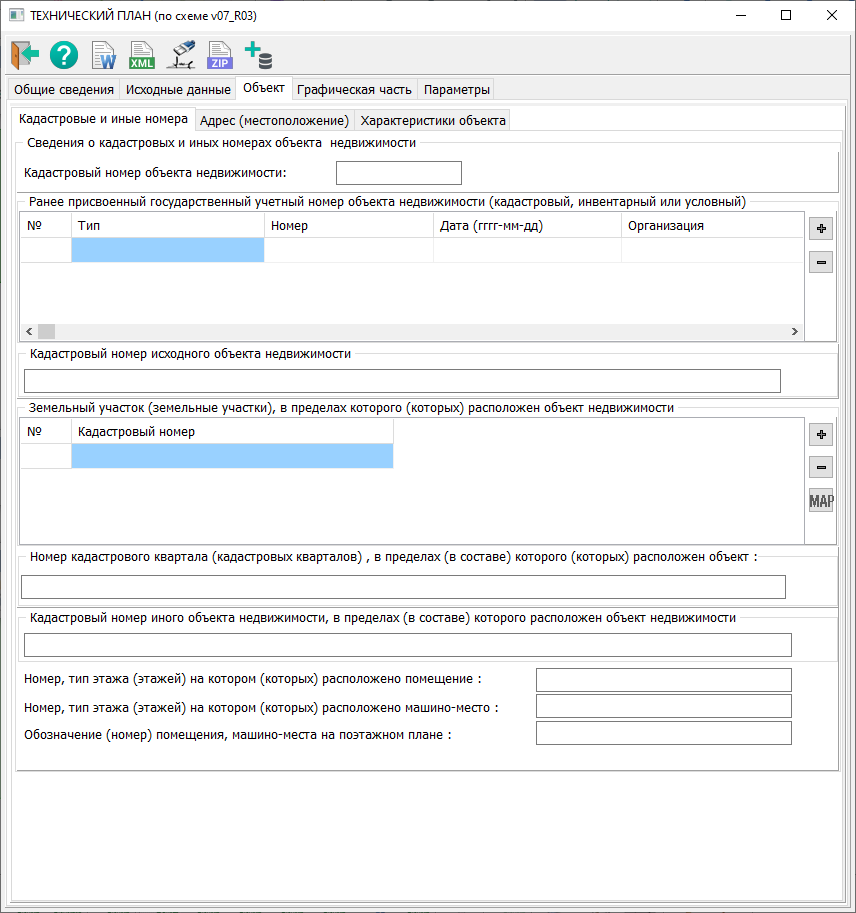Remove a land plot cadastral number row

coord(821,468)
